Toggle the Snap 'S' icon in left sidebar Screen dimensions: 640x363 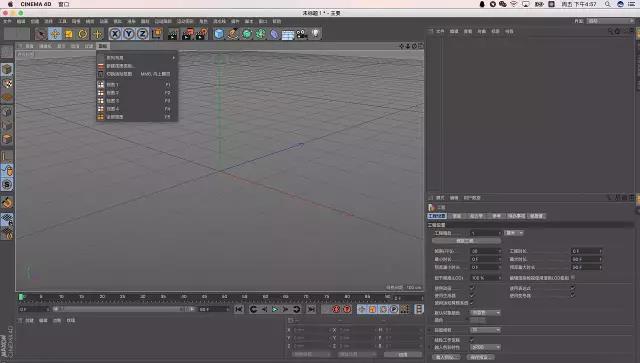coord(7,185)
